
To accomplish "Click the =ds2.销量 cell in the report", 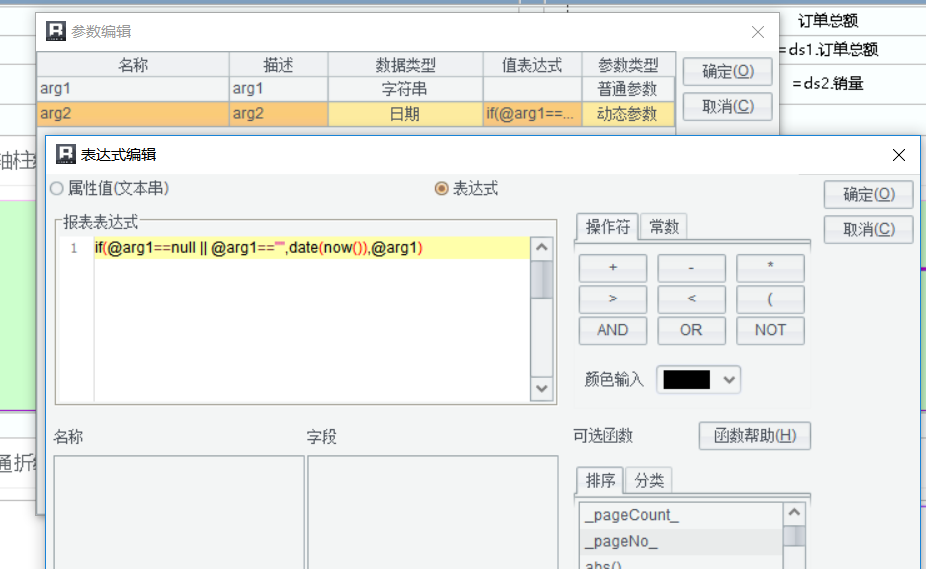I will pos(828,83).
